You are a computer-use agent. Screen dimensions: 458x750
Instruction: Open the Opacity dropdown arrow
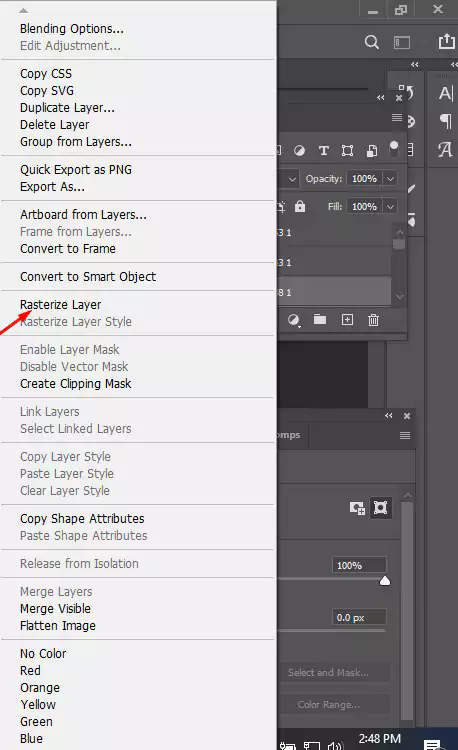391,178
